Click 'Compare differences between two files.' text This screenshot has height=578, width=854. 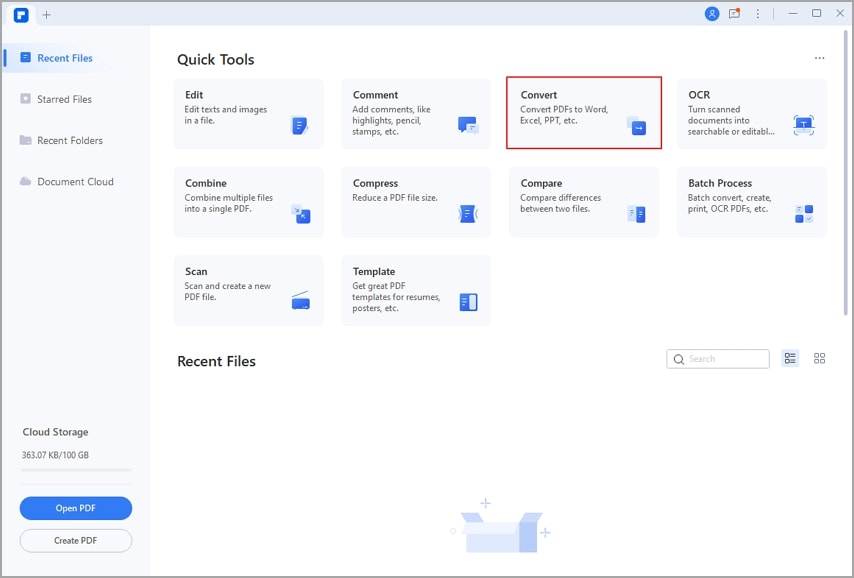[560, 203]
